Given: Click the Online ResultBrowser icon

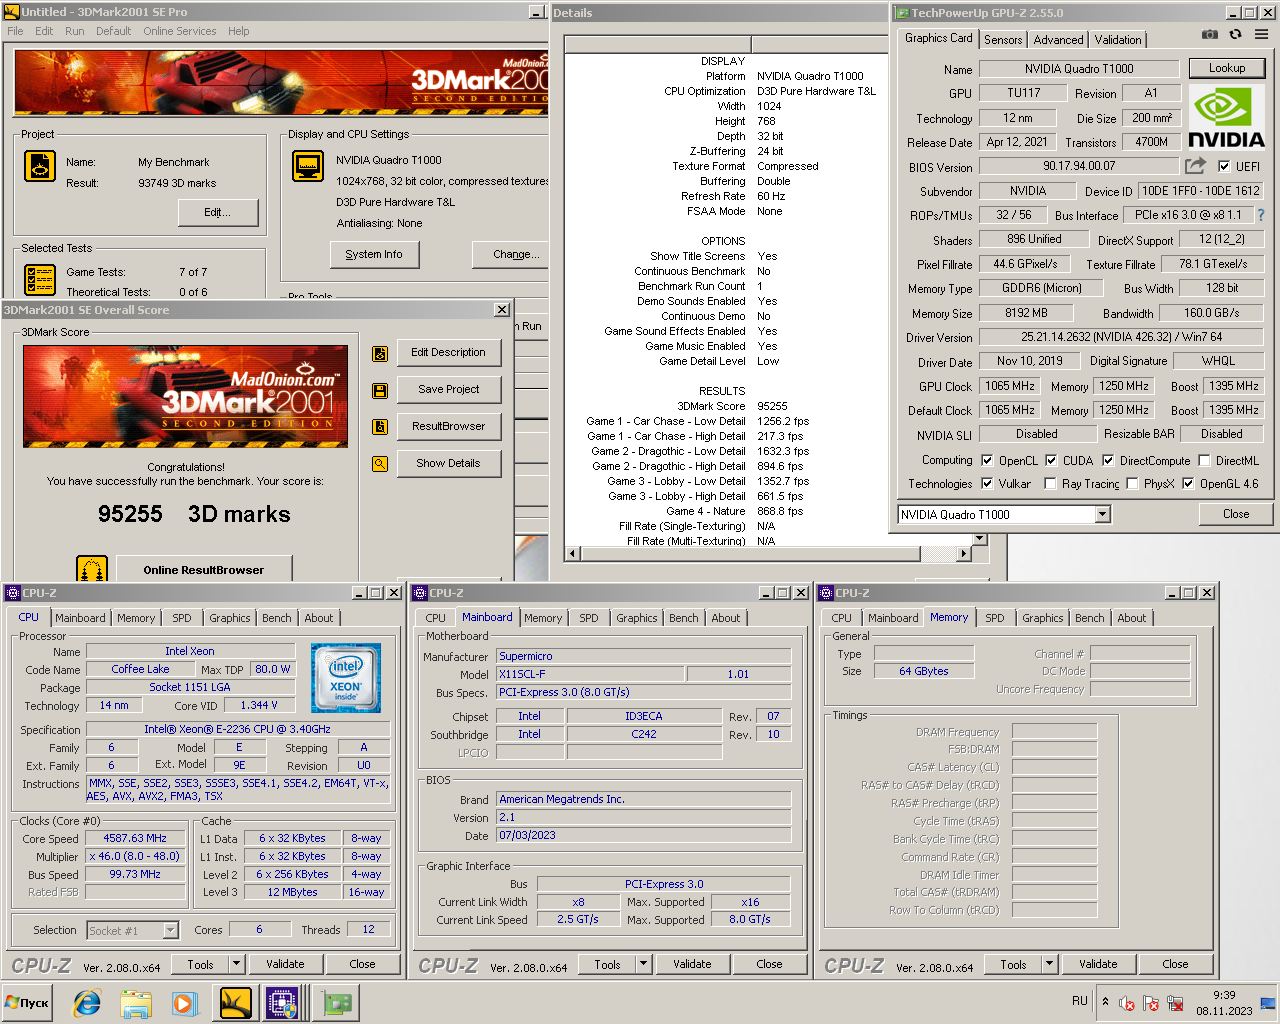Looking at the screenshot, I should (x=92, y=570).
